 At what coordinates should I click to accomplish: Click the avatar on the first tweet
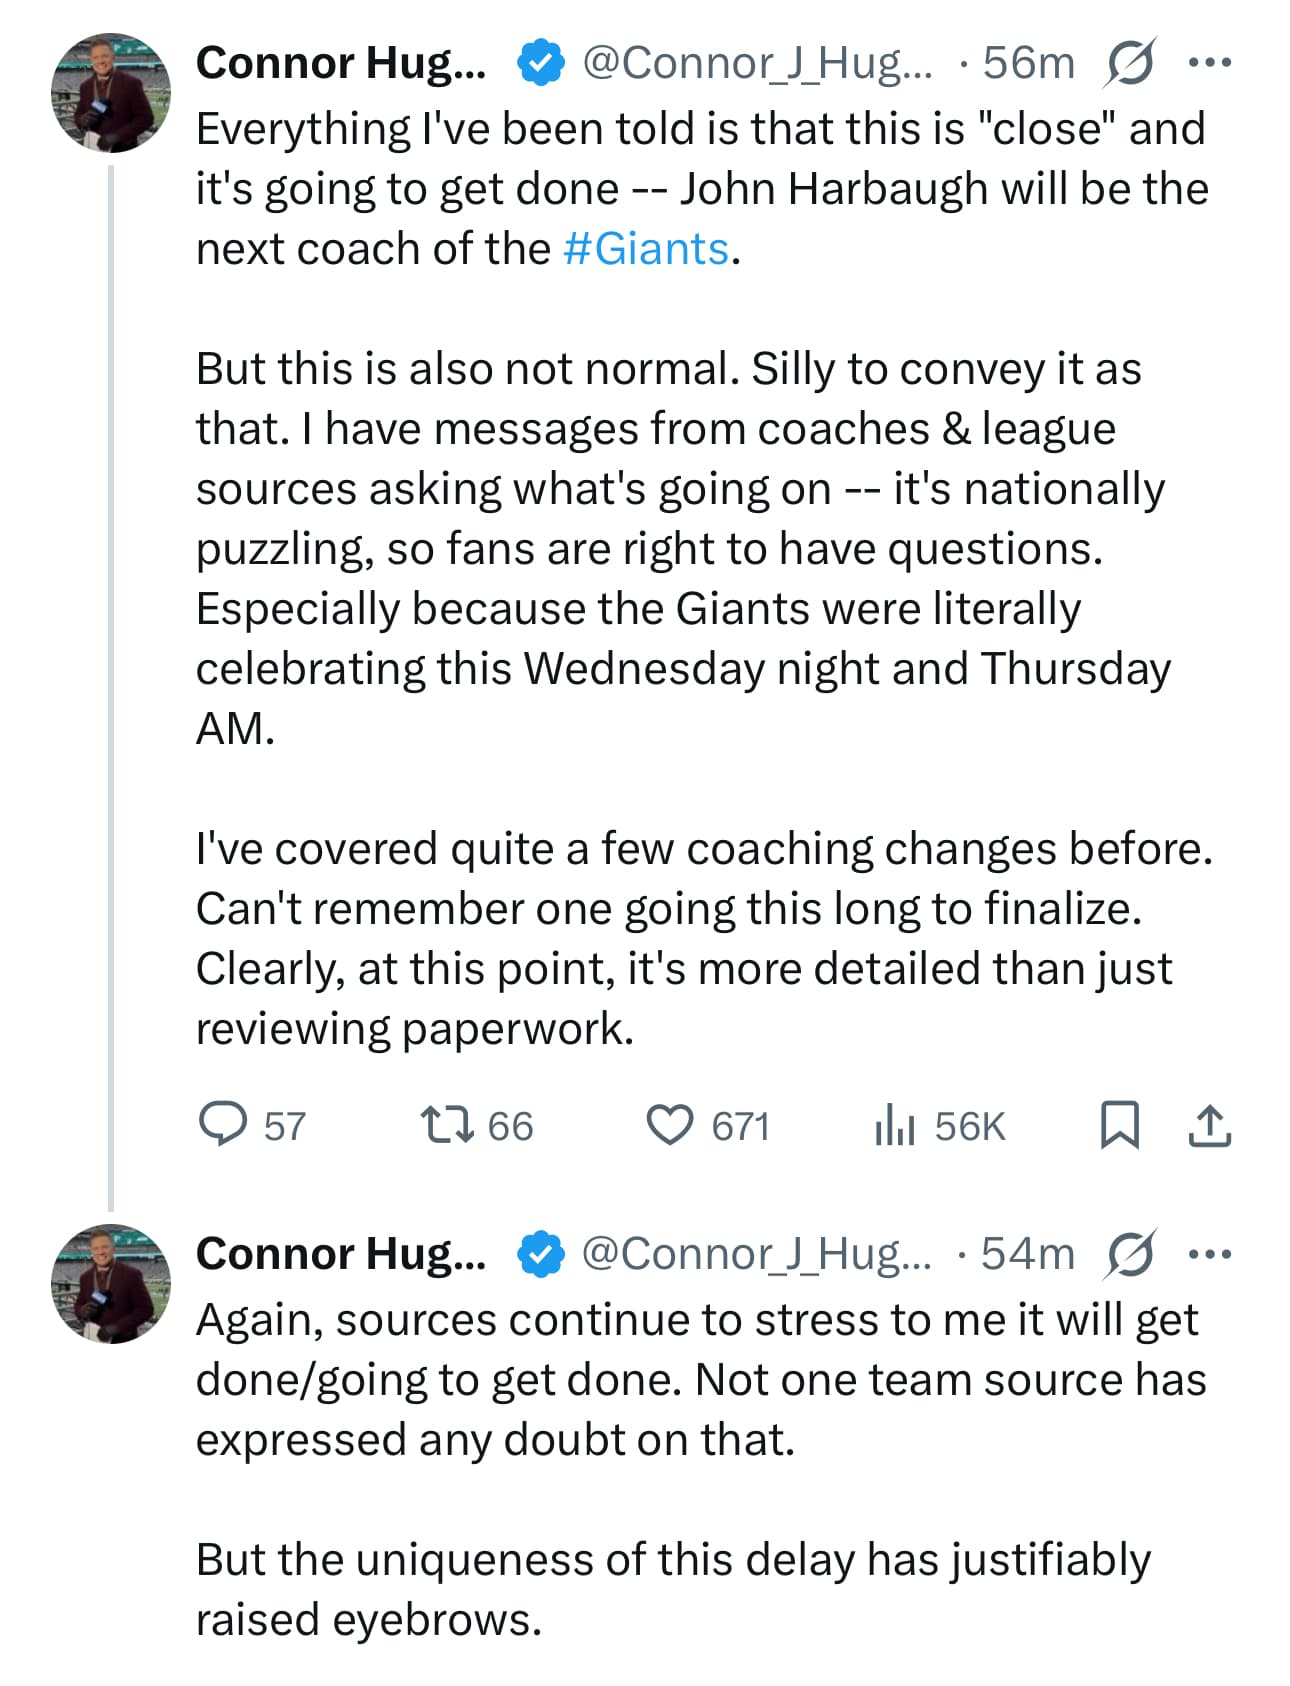point(111,93)
